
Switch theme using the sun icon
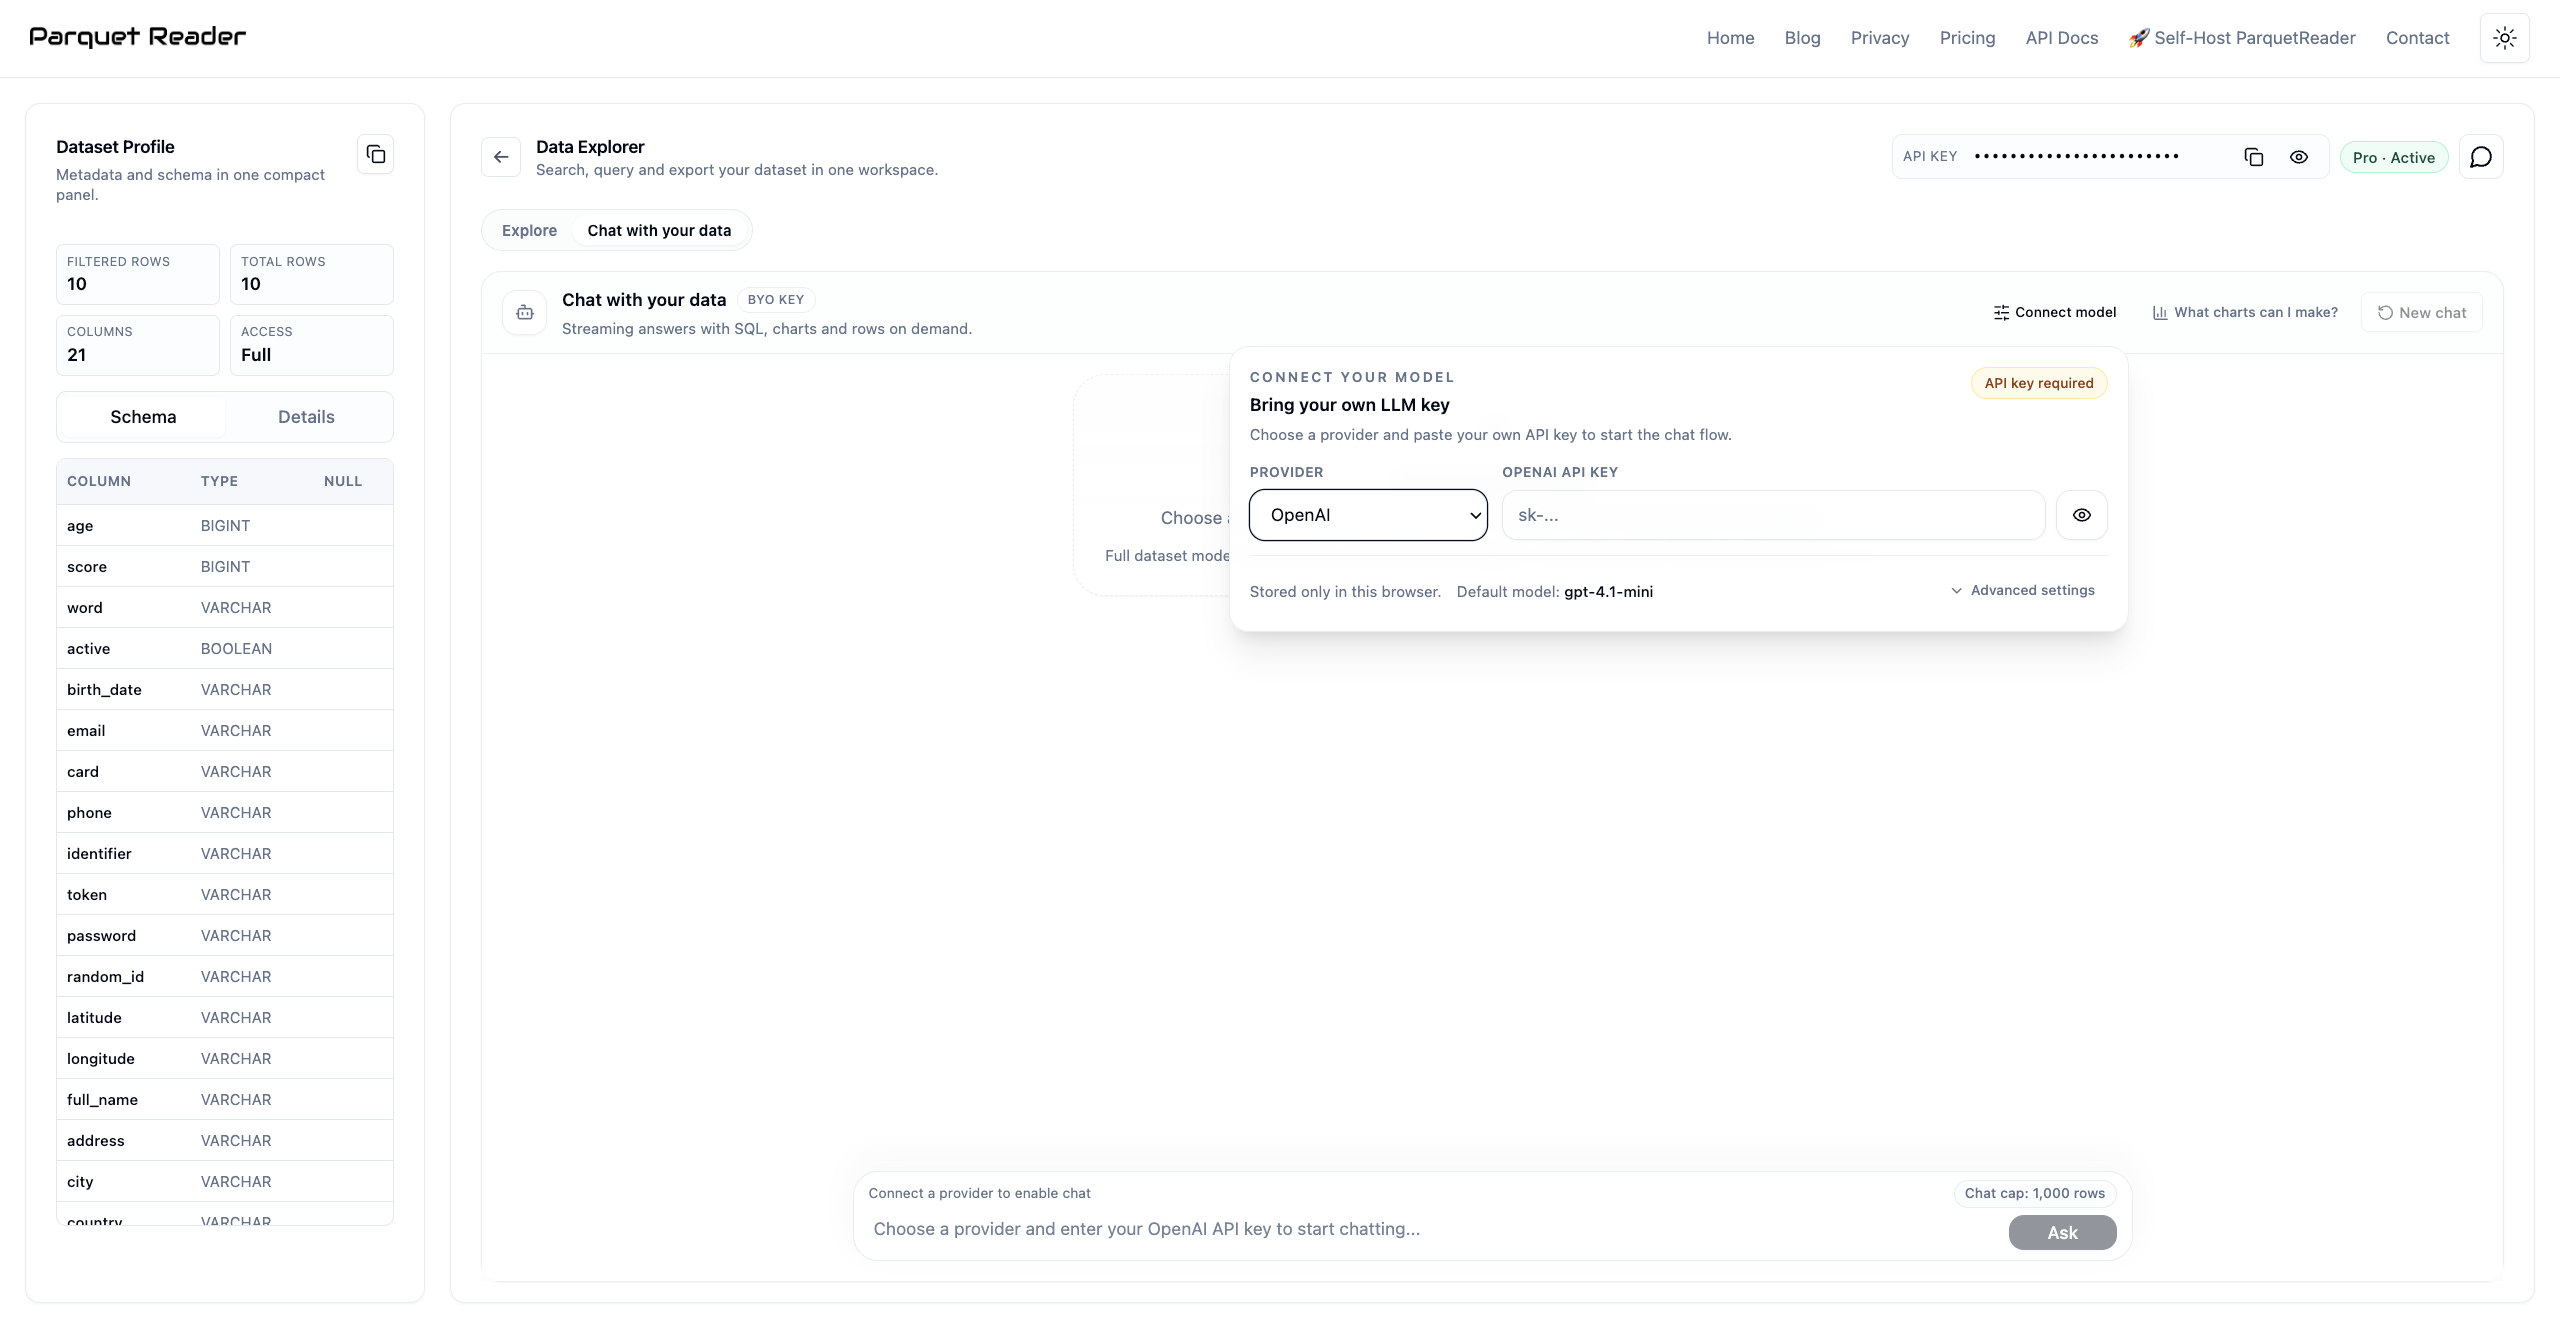pos(2504,37)
